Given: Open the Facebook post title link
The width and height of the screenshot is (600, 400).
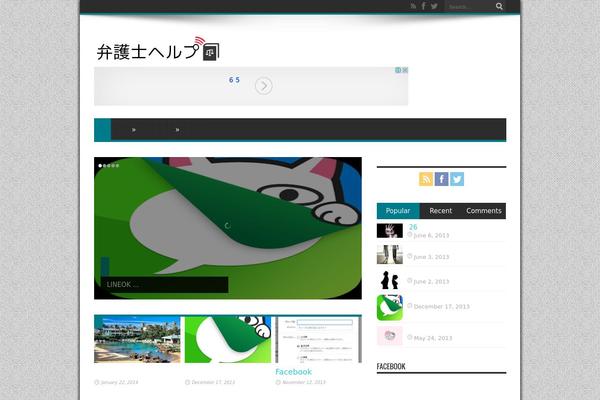Looking at the screenshot, I should tap(293, 372).
